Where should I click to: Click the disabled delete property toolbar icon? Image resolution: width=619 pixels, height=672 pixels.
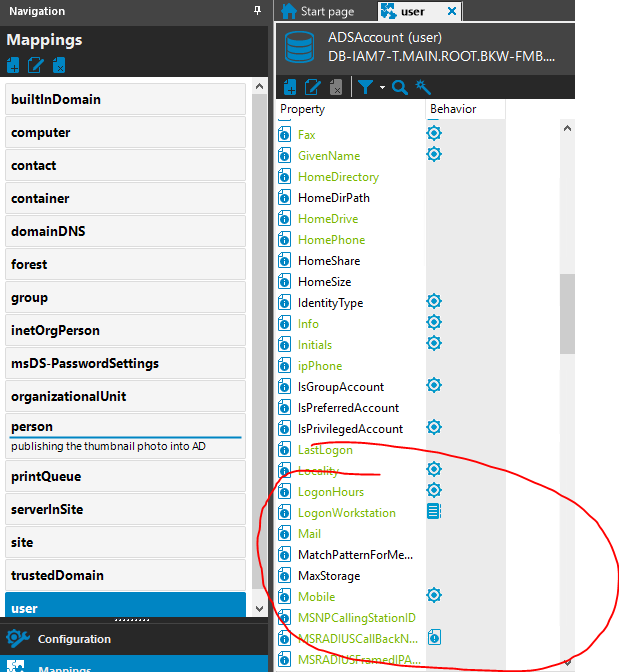point(336,87)
